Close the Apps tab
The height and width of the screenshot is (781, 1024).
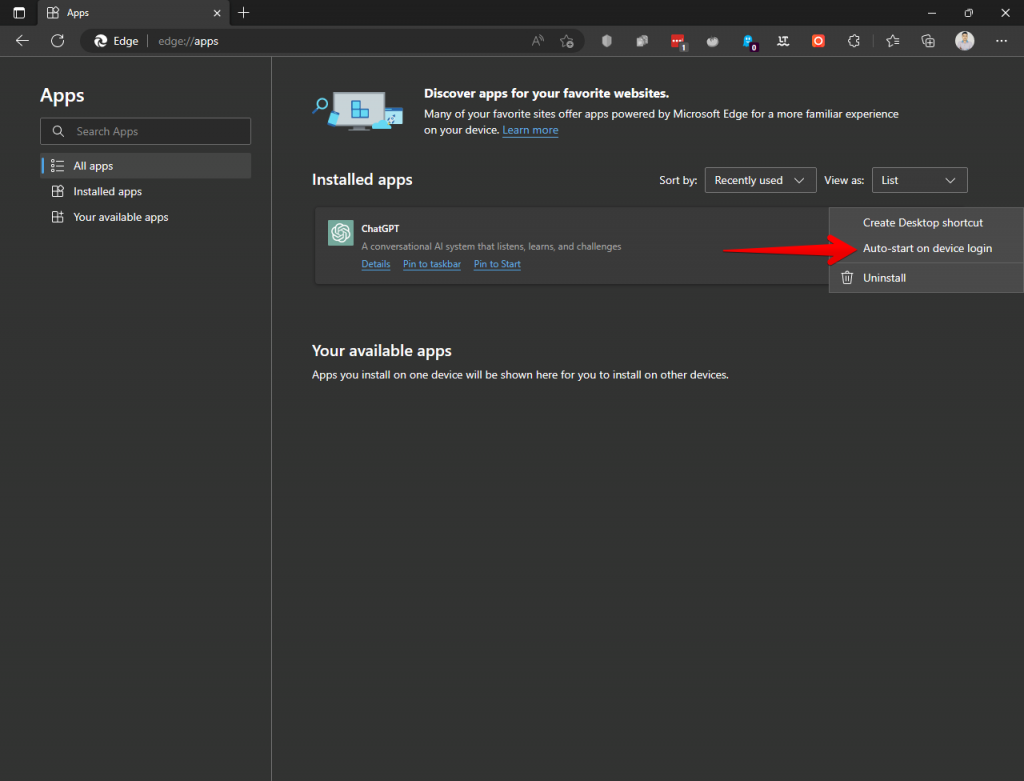click(217, 13)
